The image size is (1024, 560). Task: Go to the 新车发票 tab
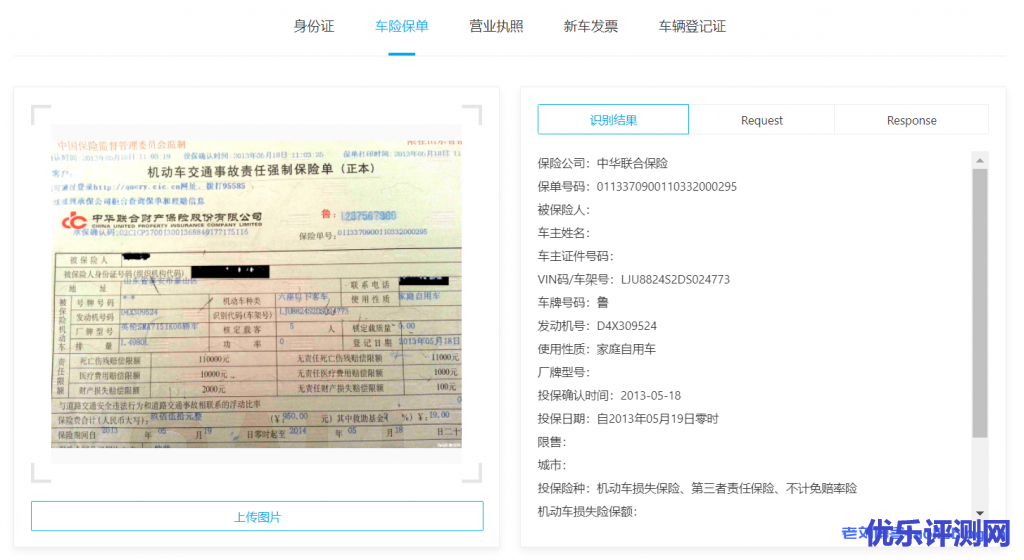(590, 26)
